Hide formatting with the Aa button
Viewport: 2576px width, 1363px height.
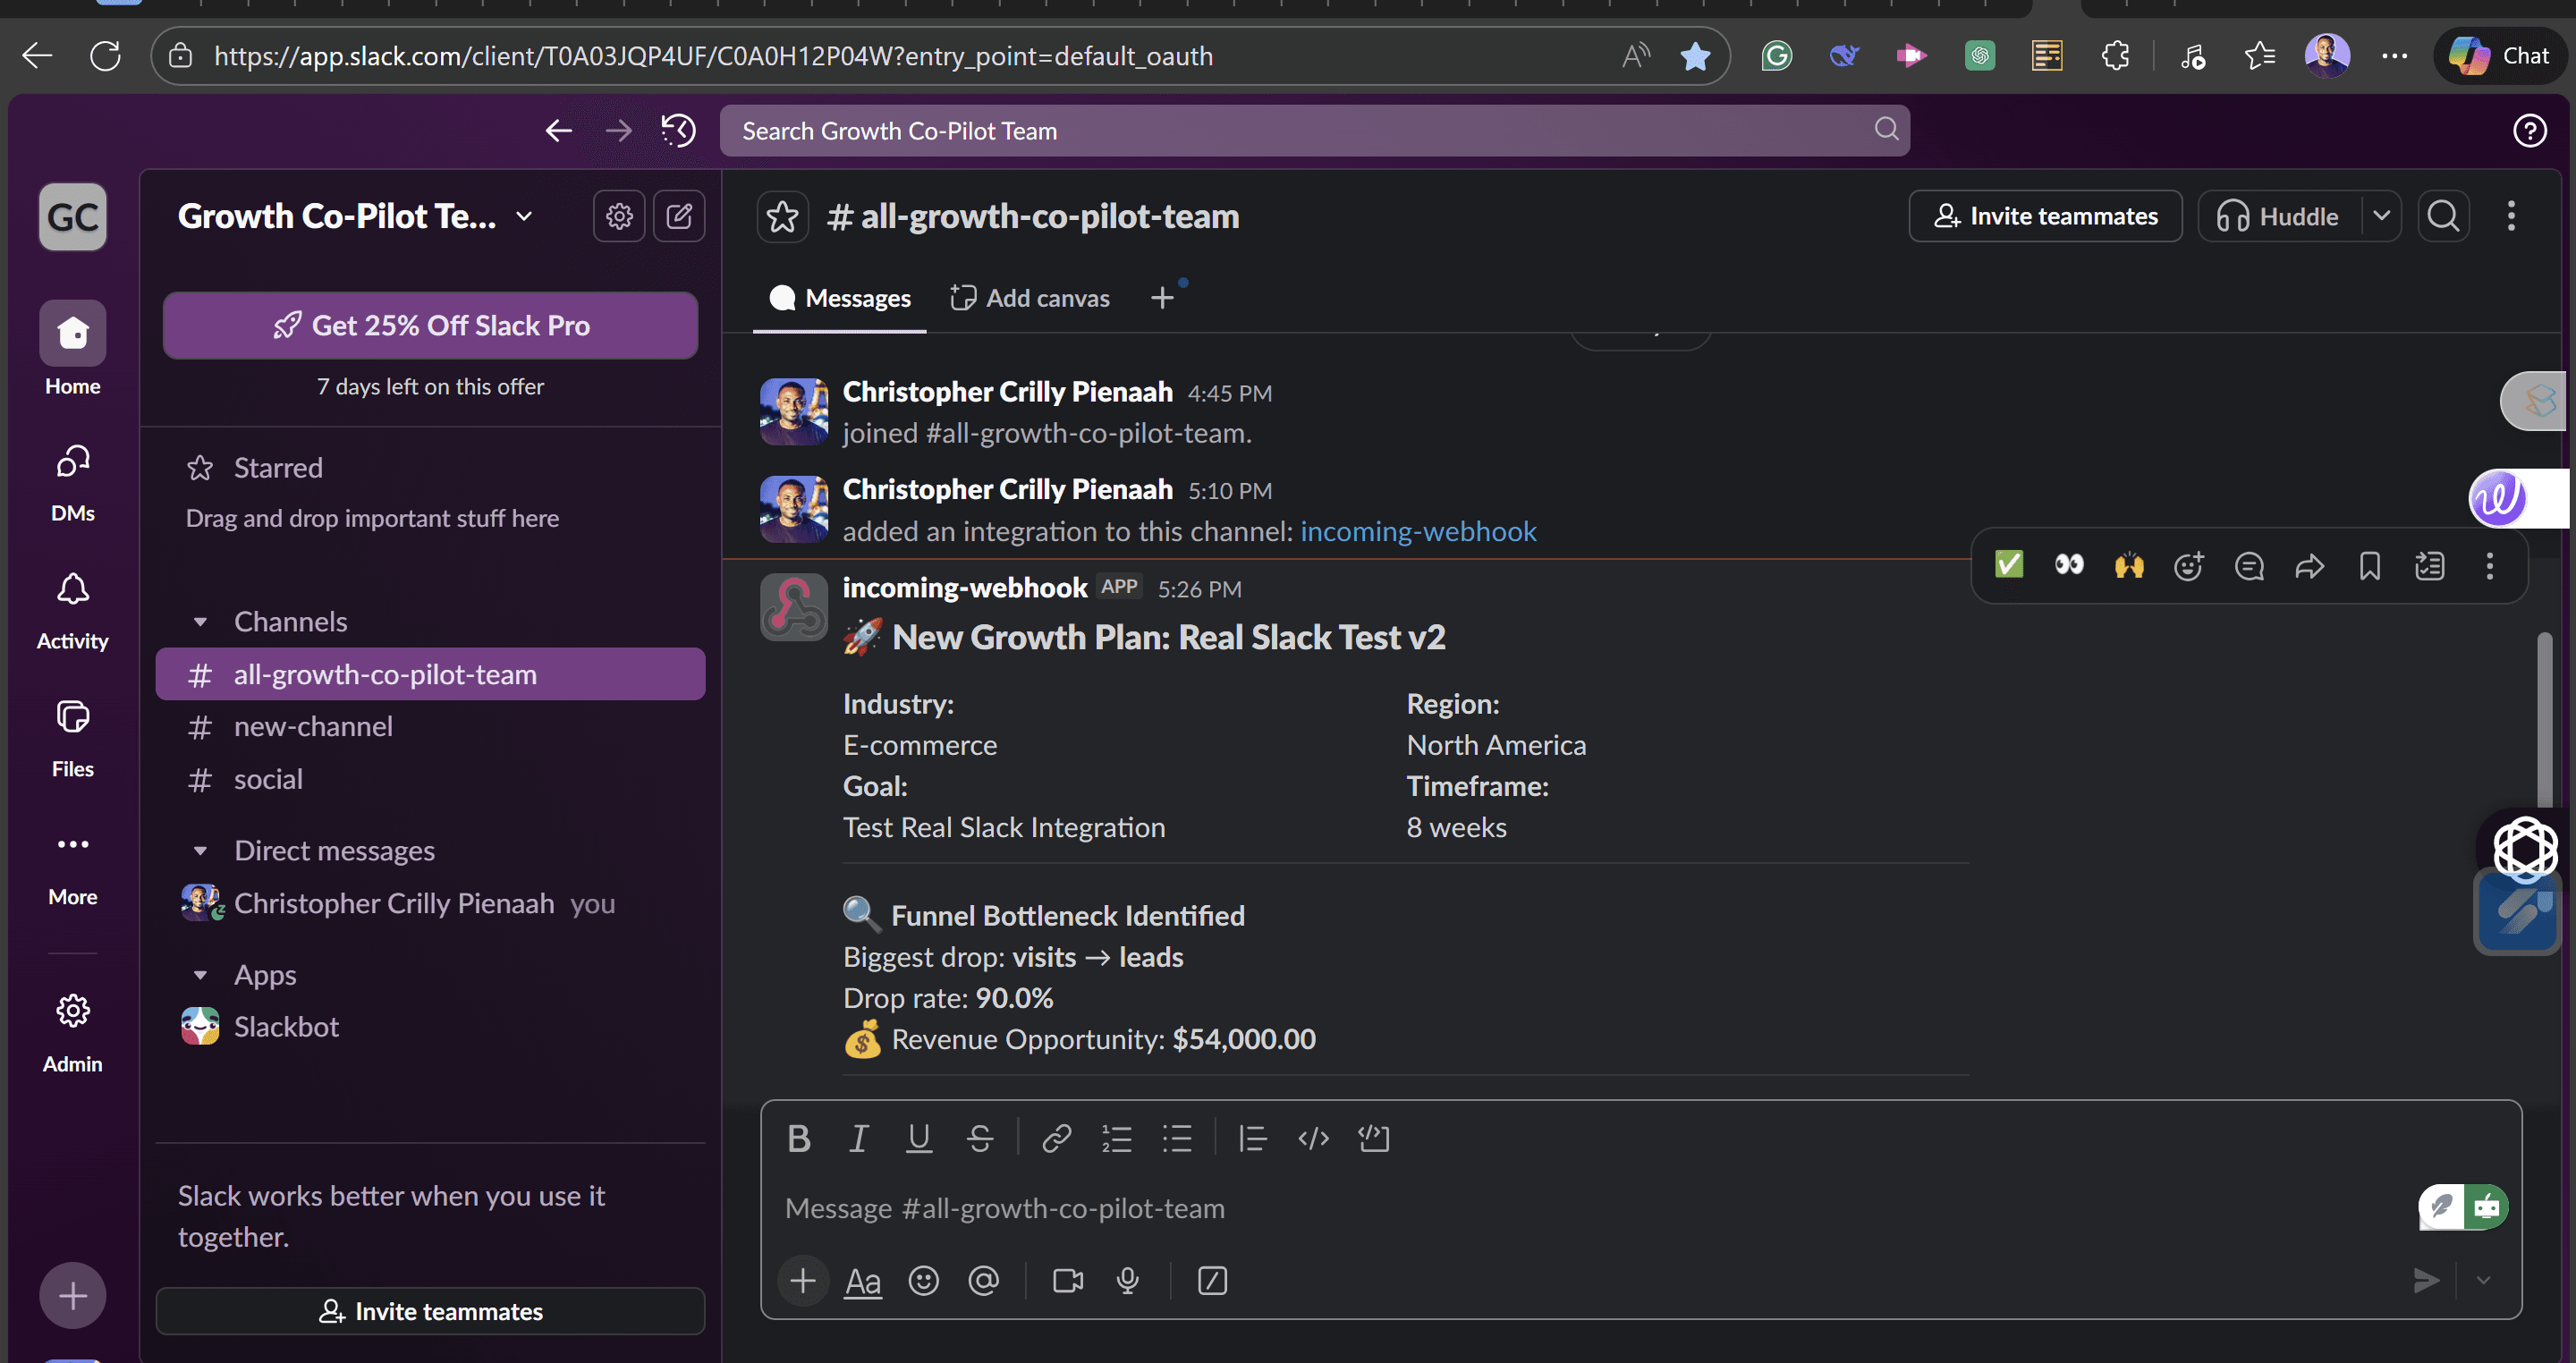(863, 1281)
